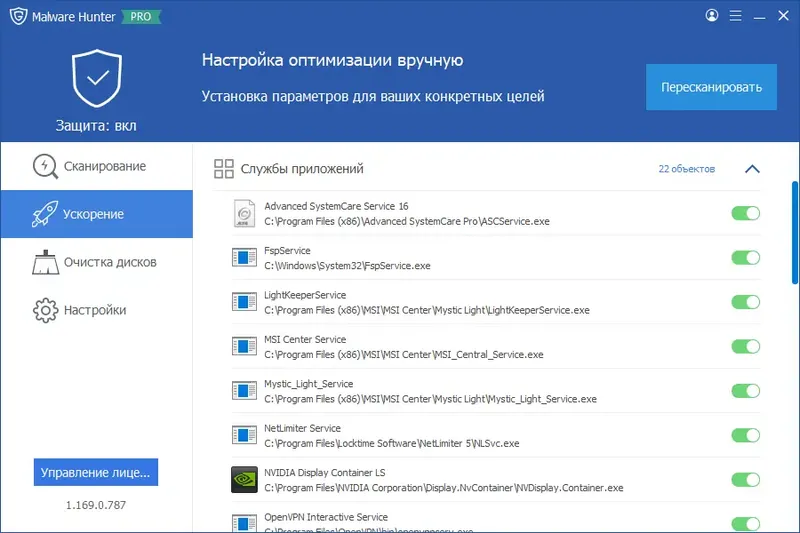Screen dimensions: 800x533
Task: Click the FspService window icon
Action: 244,258
